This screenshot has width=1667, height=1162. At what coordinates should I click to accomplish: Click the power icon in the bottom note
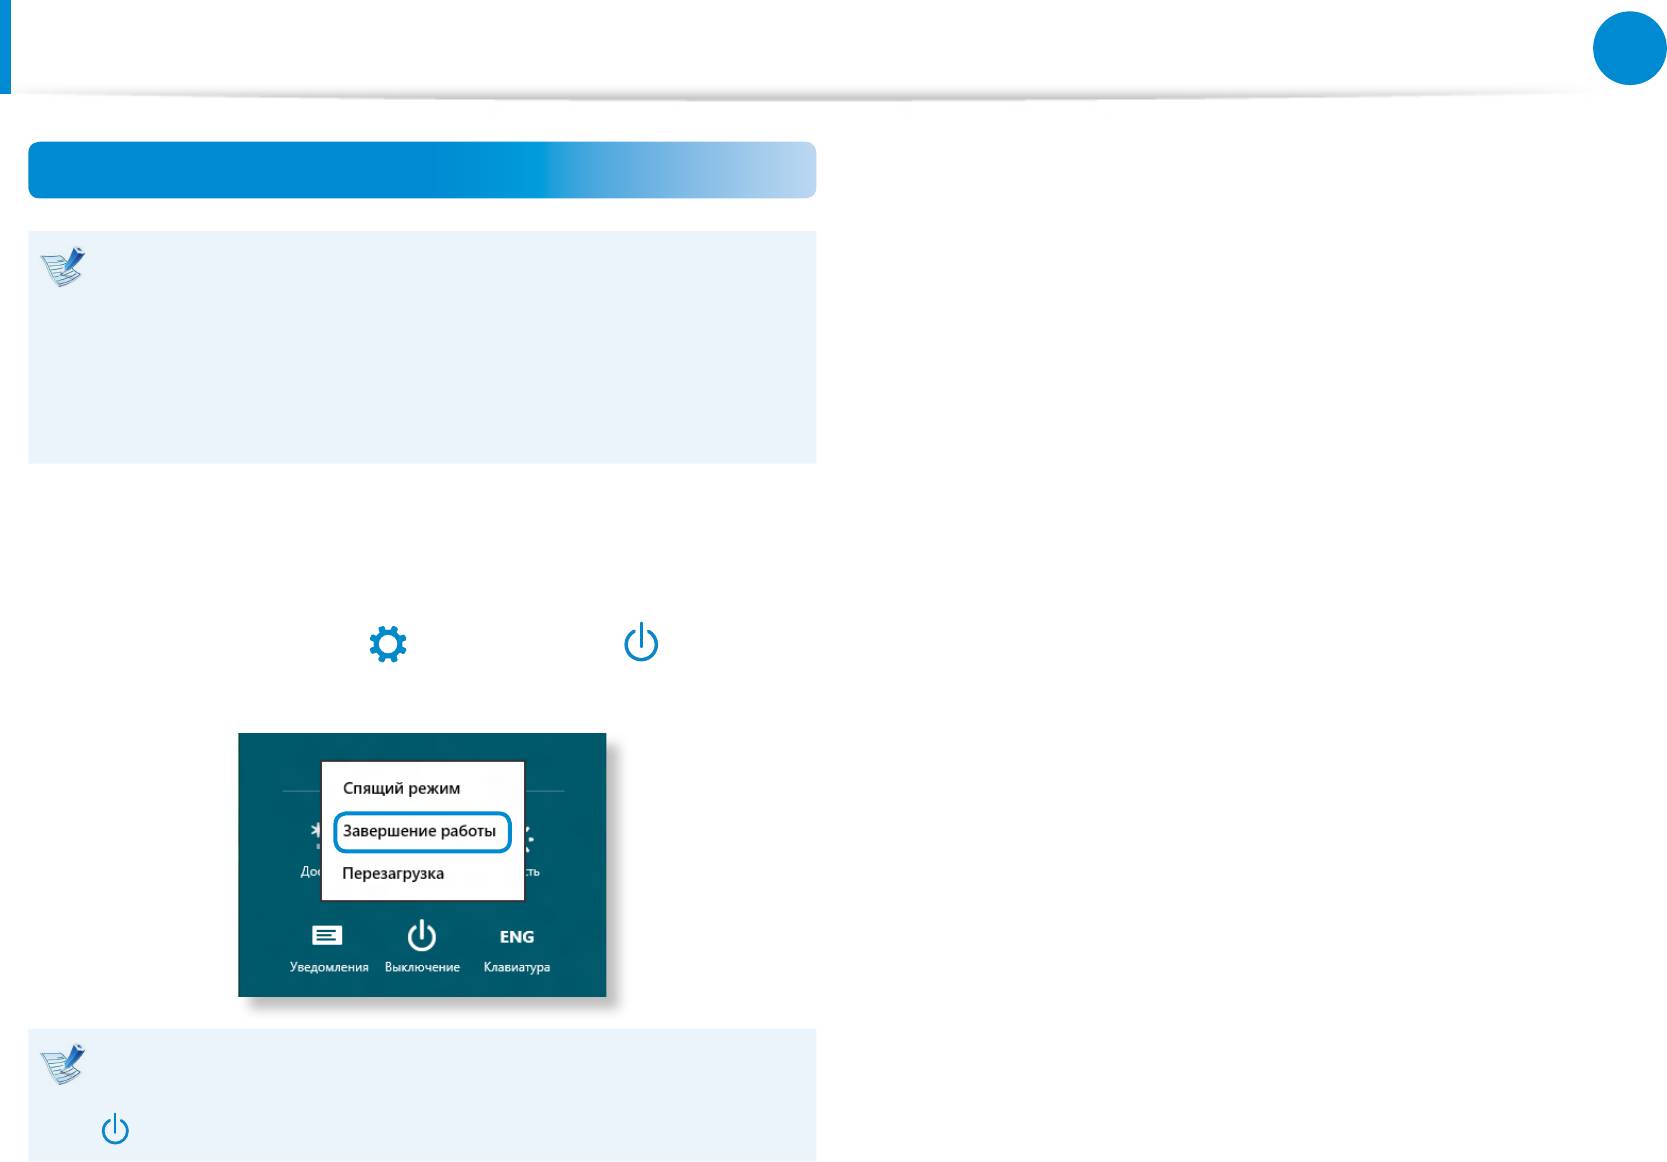[x=115, y=1130]
